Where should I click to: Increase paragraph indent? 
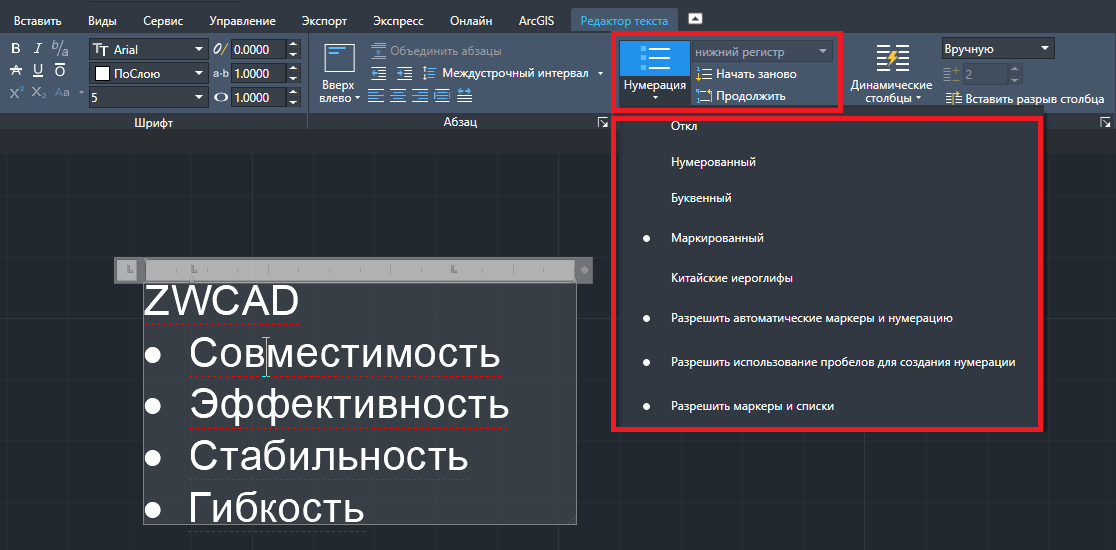point(404,73)
